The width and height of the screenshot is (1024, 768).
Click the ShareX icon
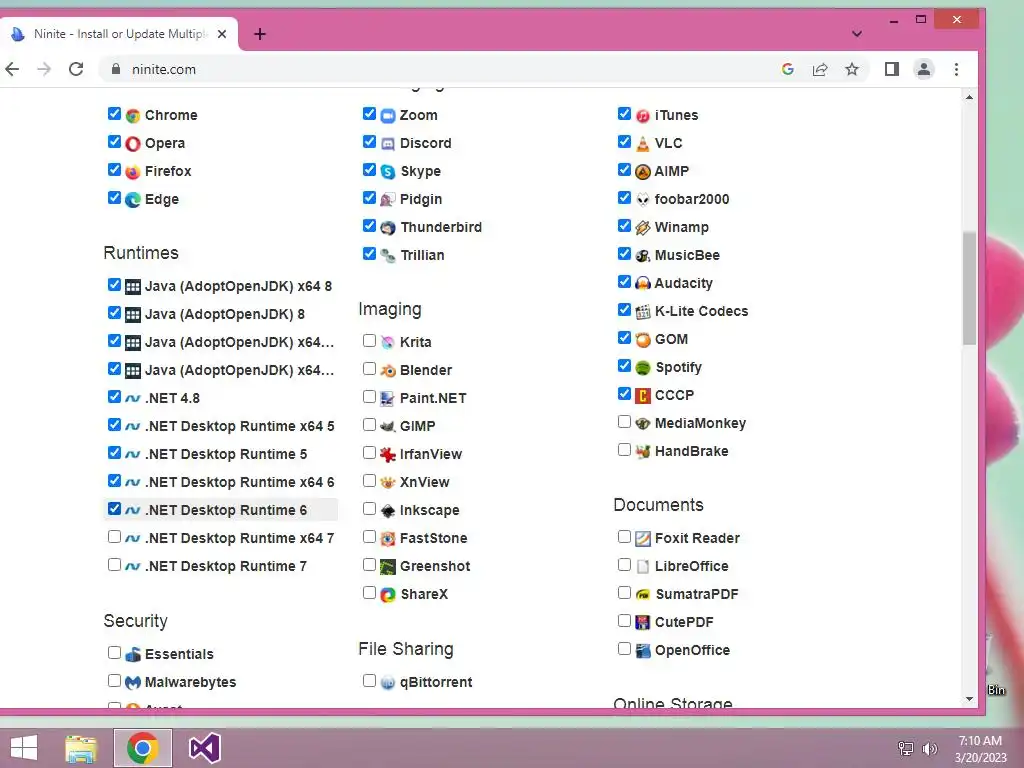tap(388, 595)
